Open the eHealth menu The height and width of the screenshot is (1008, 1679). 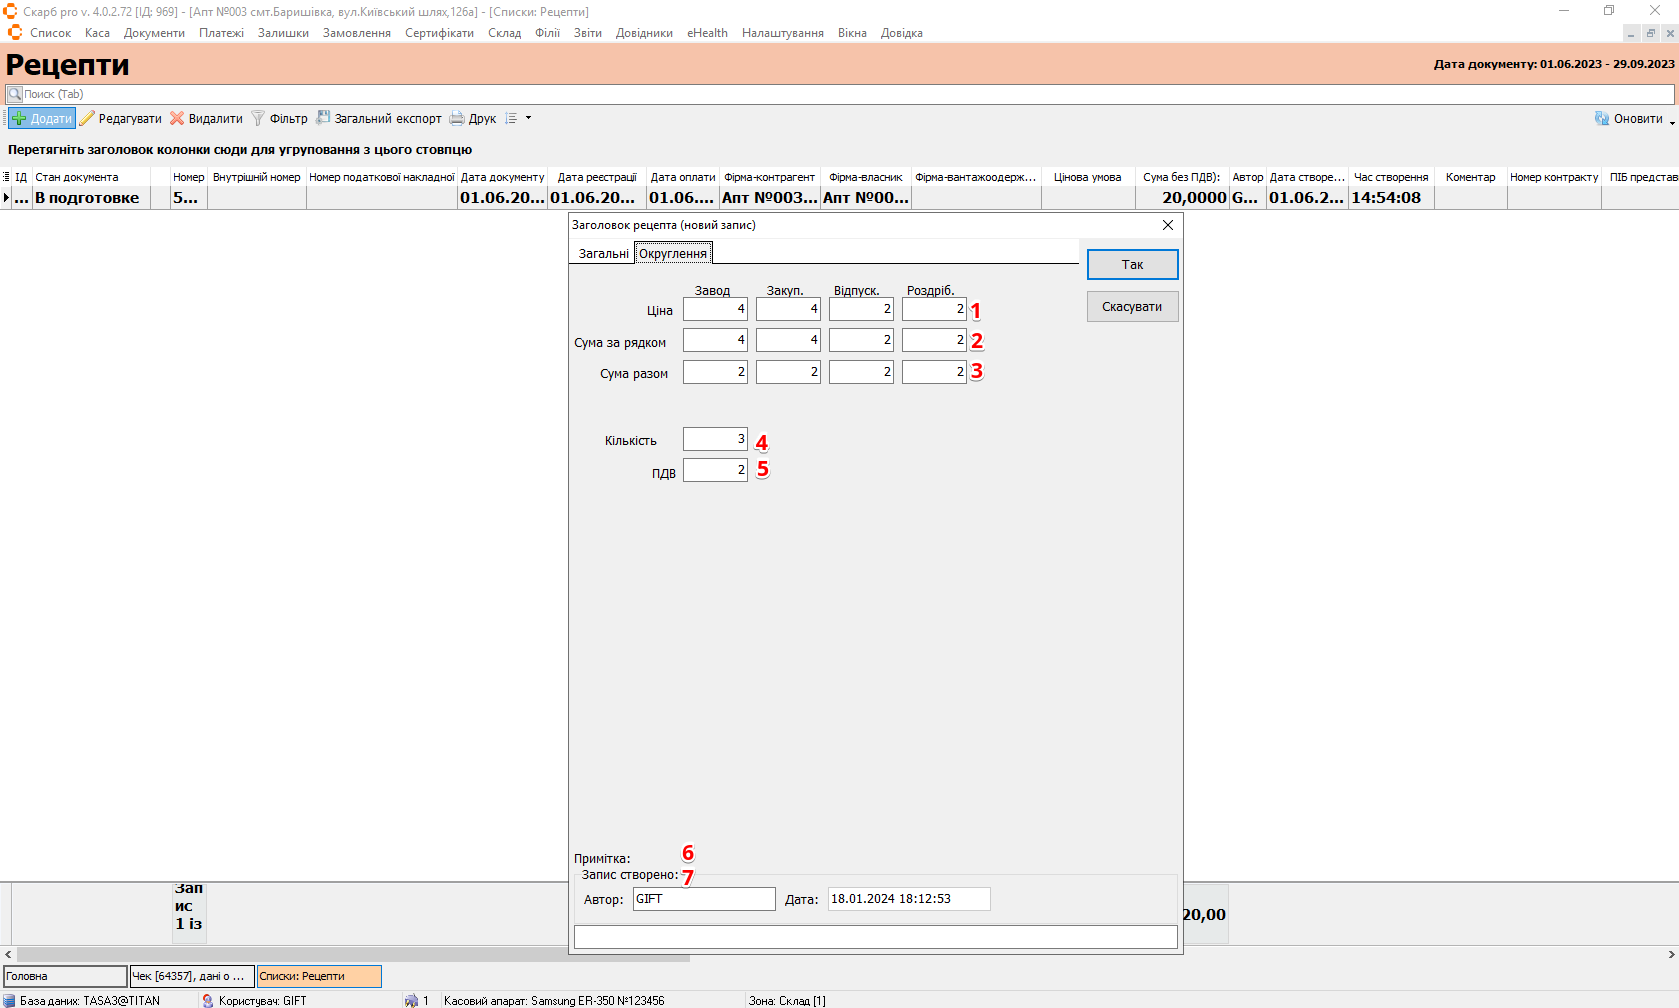(x=707, y=33)
